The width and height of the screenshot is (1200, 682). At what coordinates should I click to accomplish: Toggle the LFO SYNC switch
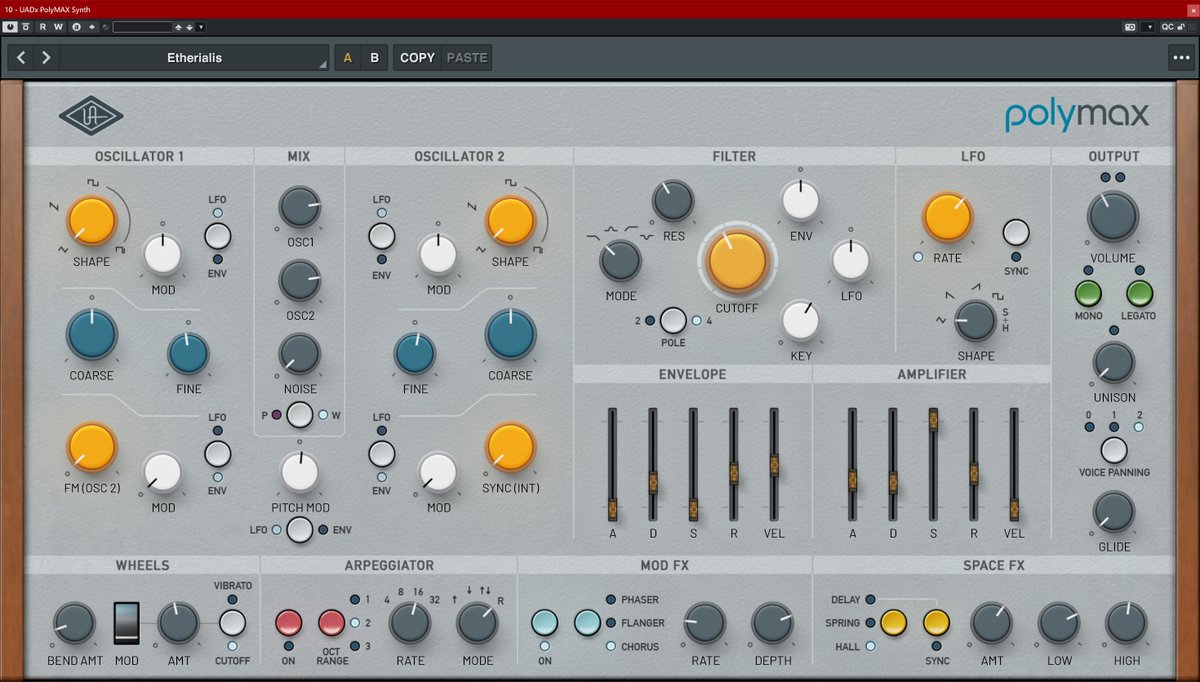click(1016, 233)
